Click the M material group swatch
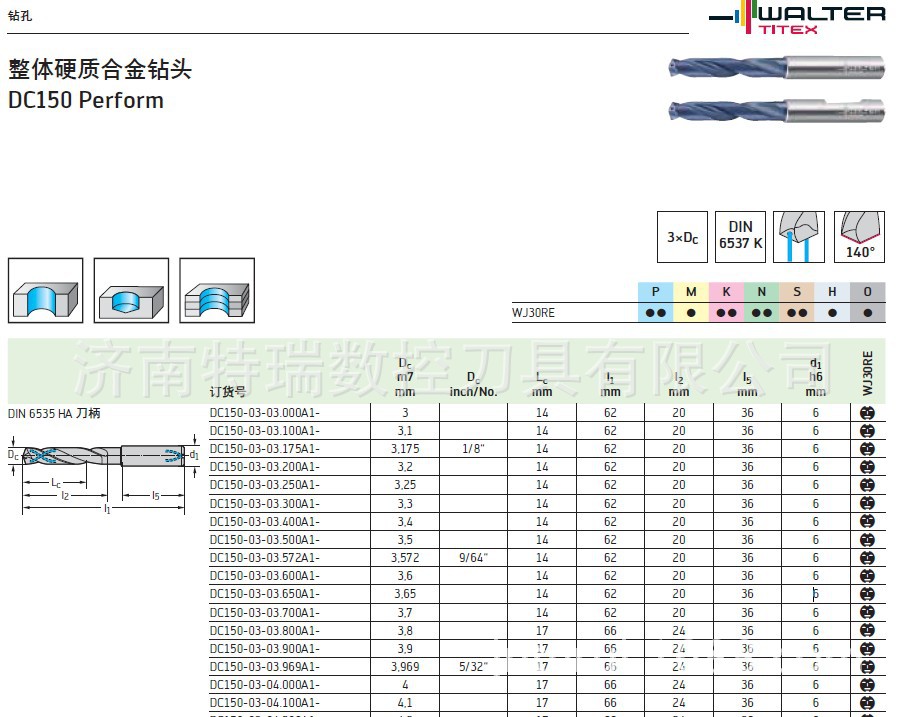The width and height of the screenshot is (909, 717). point(691,292)
